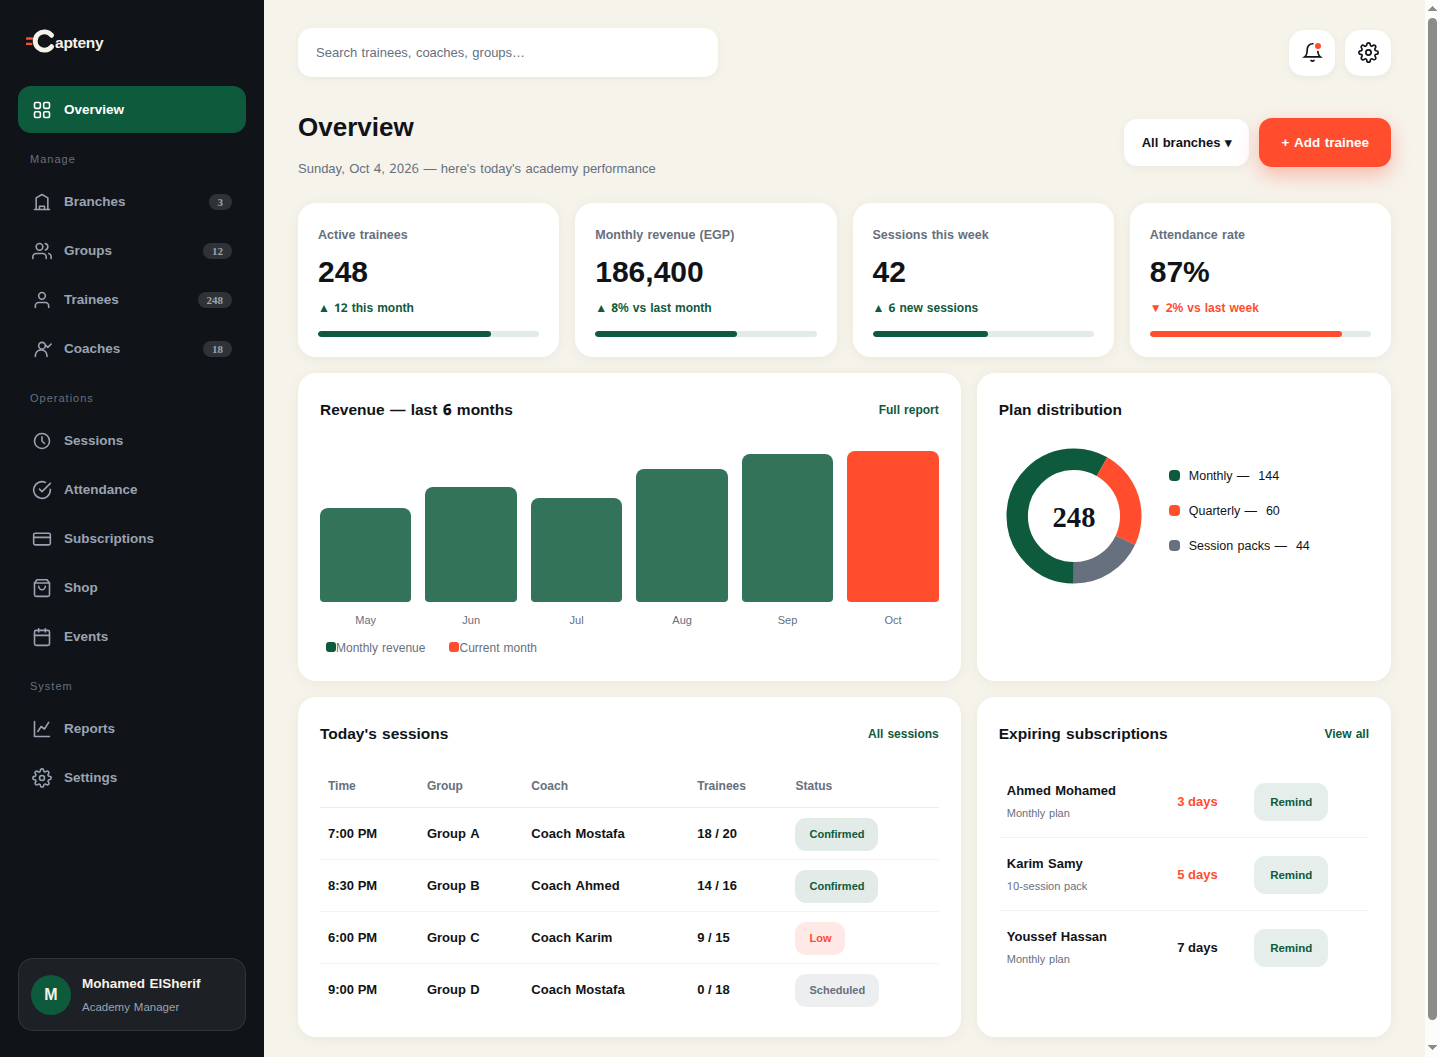Open the Mohamed ElSherif profile card

point(132,995)
